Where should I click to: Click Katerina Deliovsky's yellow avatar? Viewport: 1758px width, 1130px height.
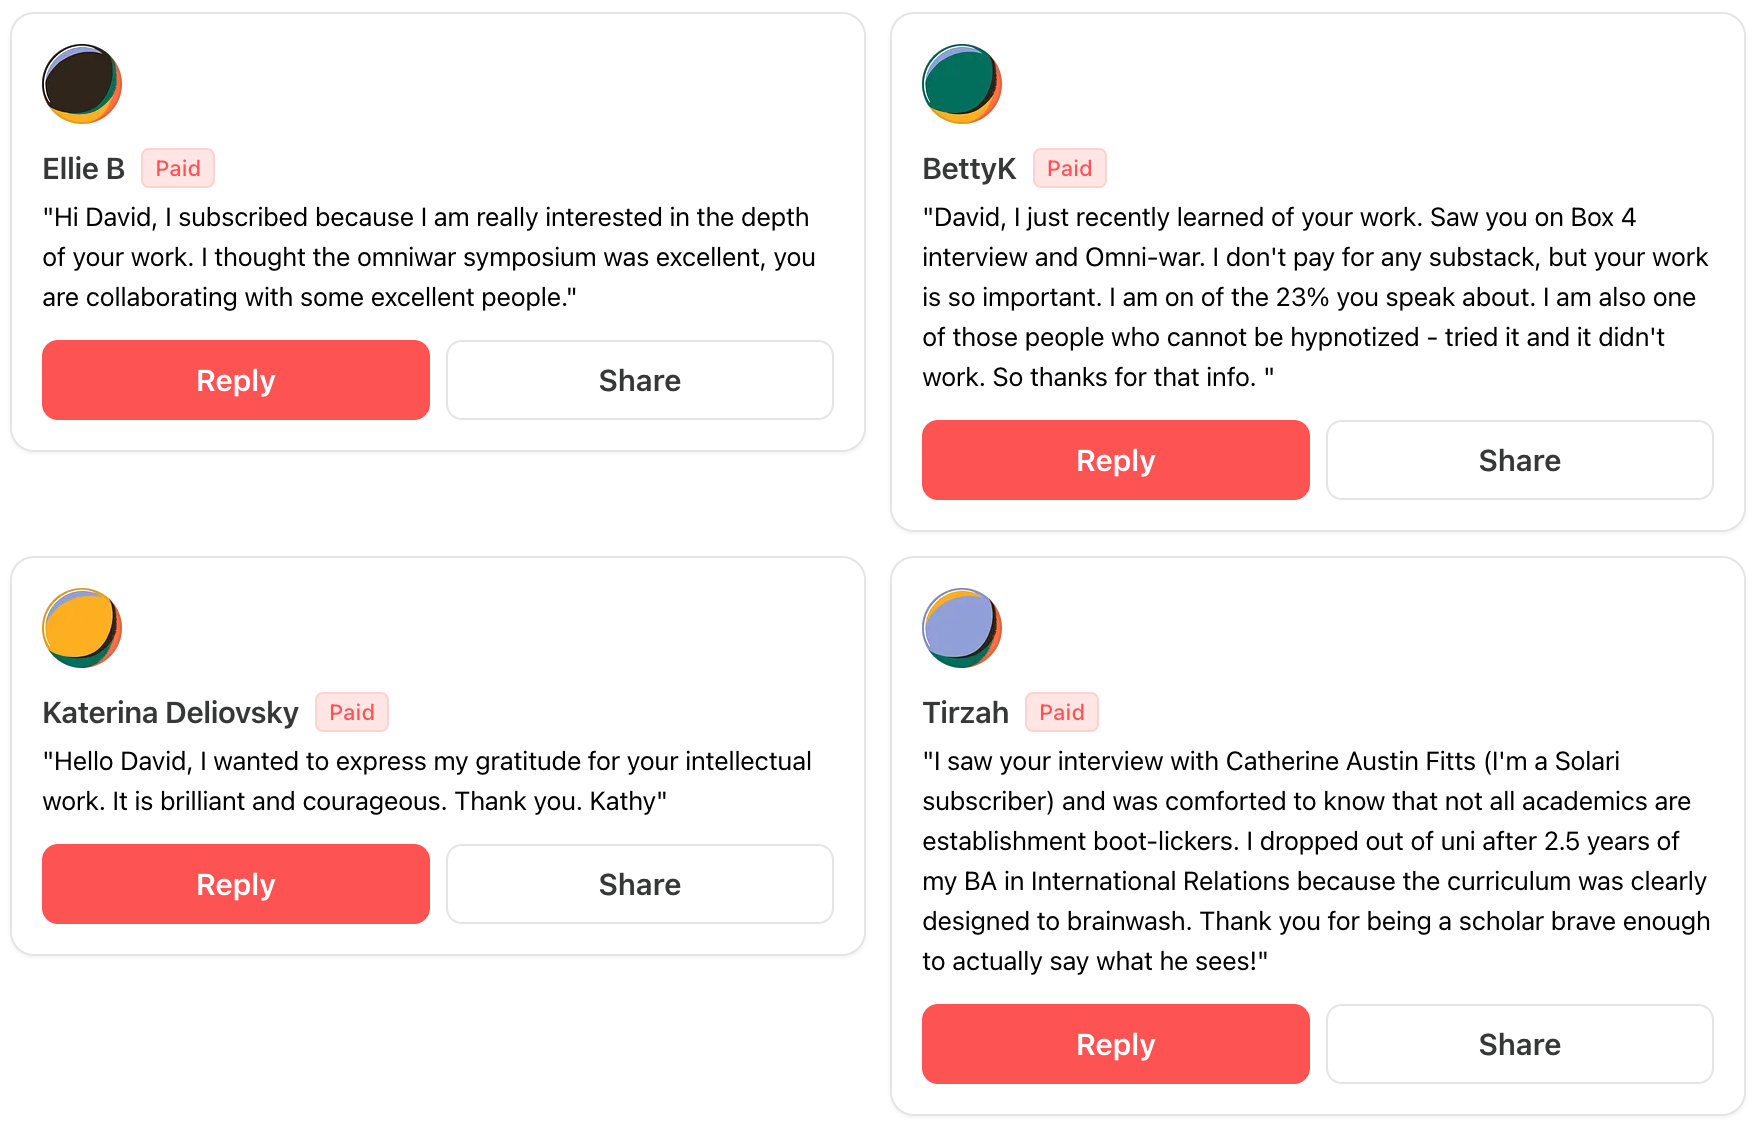point(82,628)
